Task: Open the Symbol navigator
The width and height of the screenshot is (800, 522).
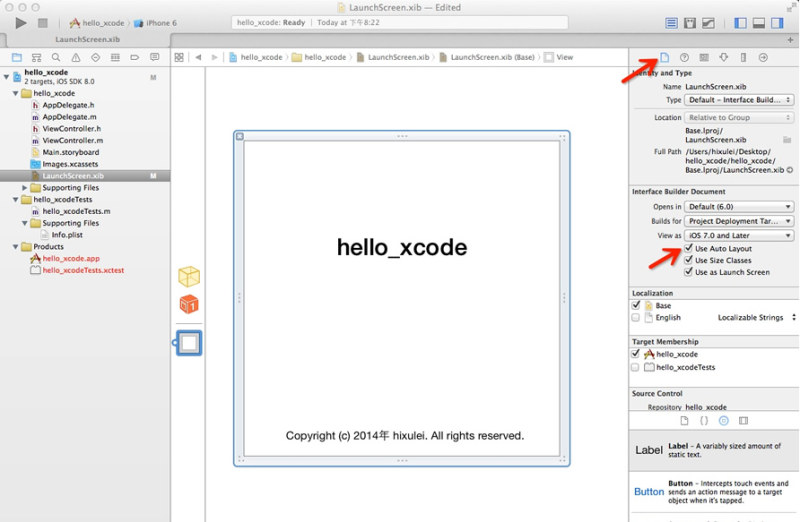Action: pyautogui.click(x=36, y=57)
